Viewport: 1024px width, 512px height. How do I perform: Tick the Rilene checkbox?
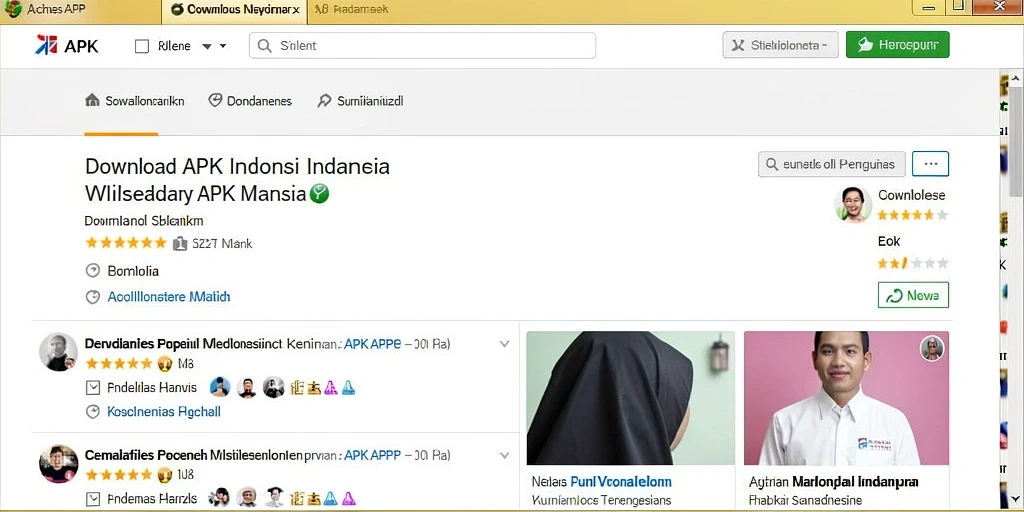142,46
